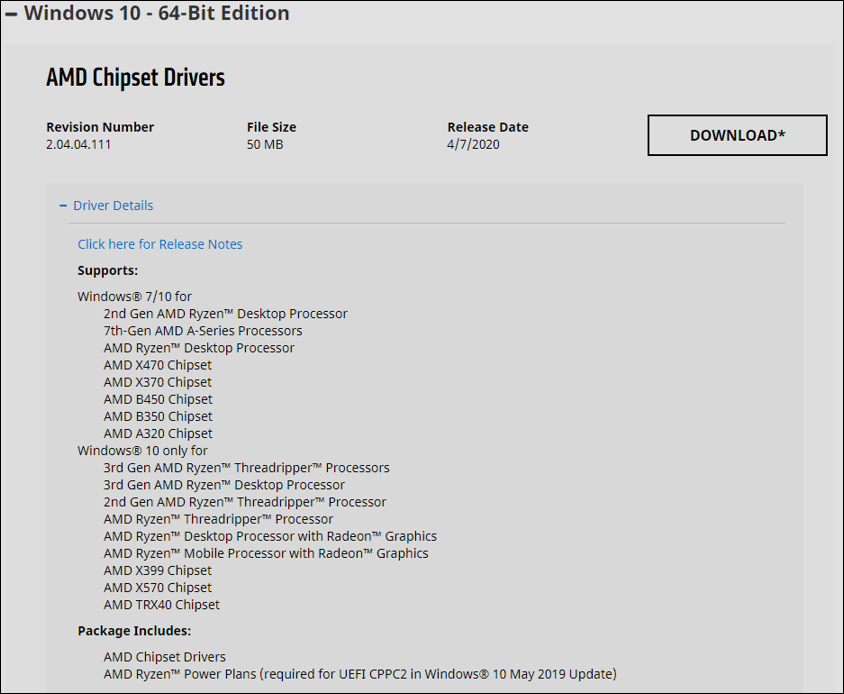The image size is (844, 694).
Task: Click the AMD X570 Chipset entry
Action: tap(158, 588)
